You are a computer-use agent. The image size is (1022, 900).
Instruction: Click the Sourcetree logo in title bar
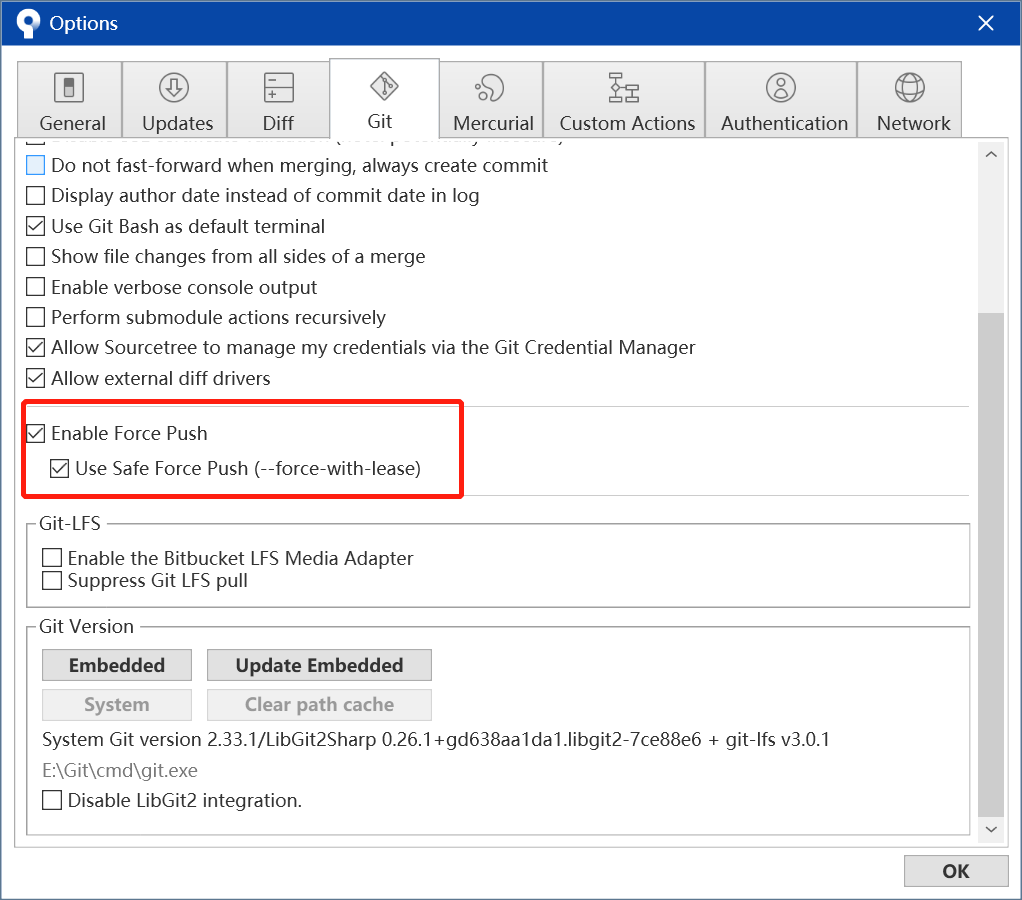27,22
